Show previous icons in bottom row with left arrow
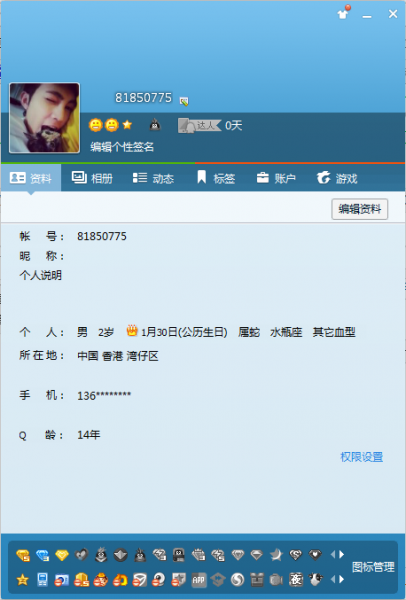Viewport: 406px width, 600px height. 333,580
